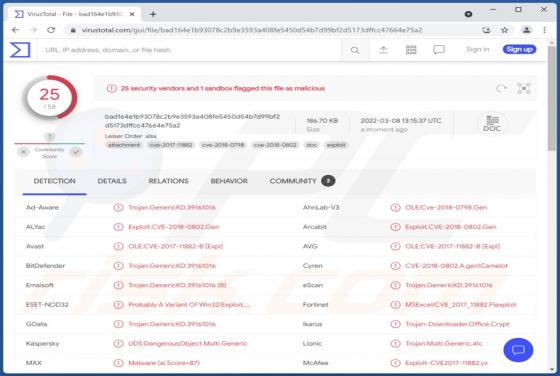Reload the page
560x376 pixels.
click(51, 30)
